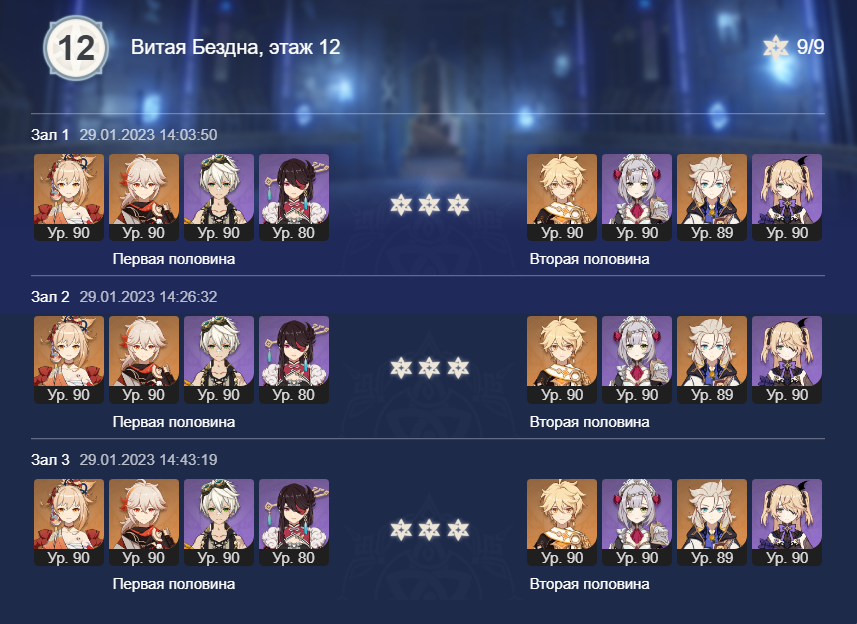Open Fischl portrait in Зал 3
The image size is (857, 624).
click(x=787, y=522)
